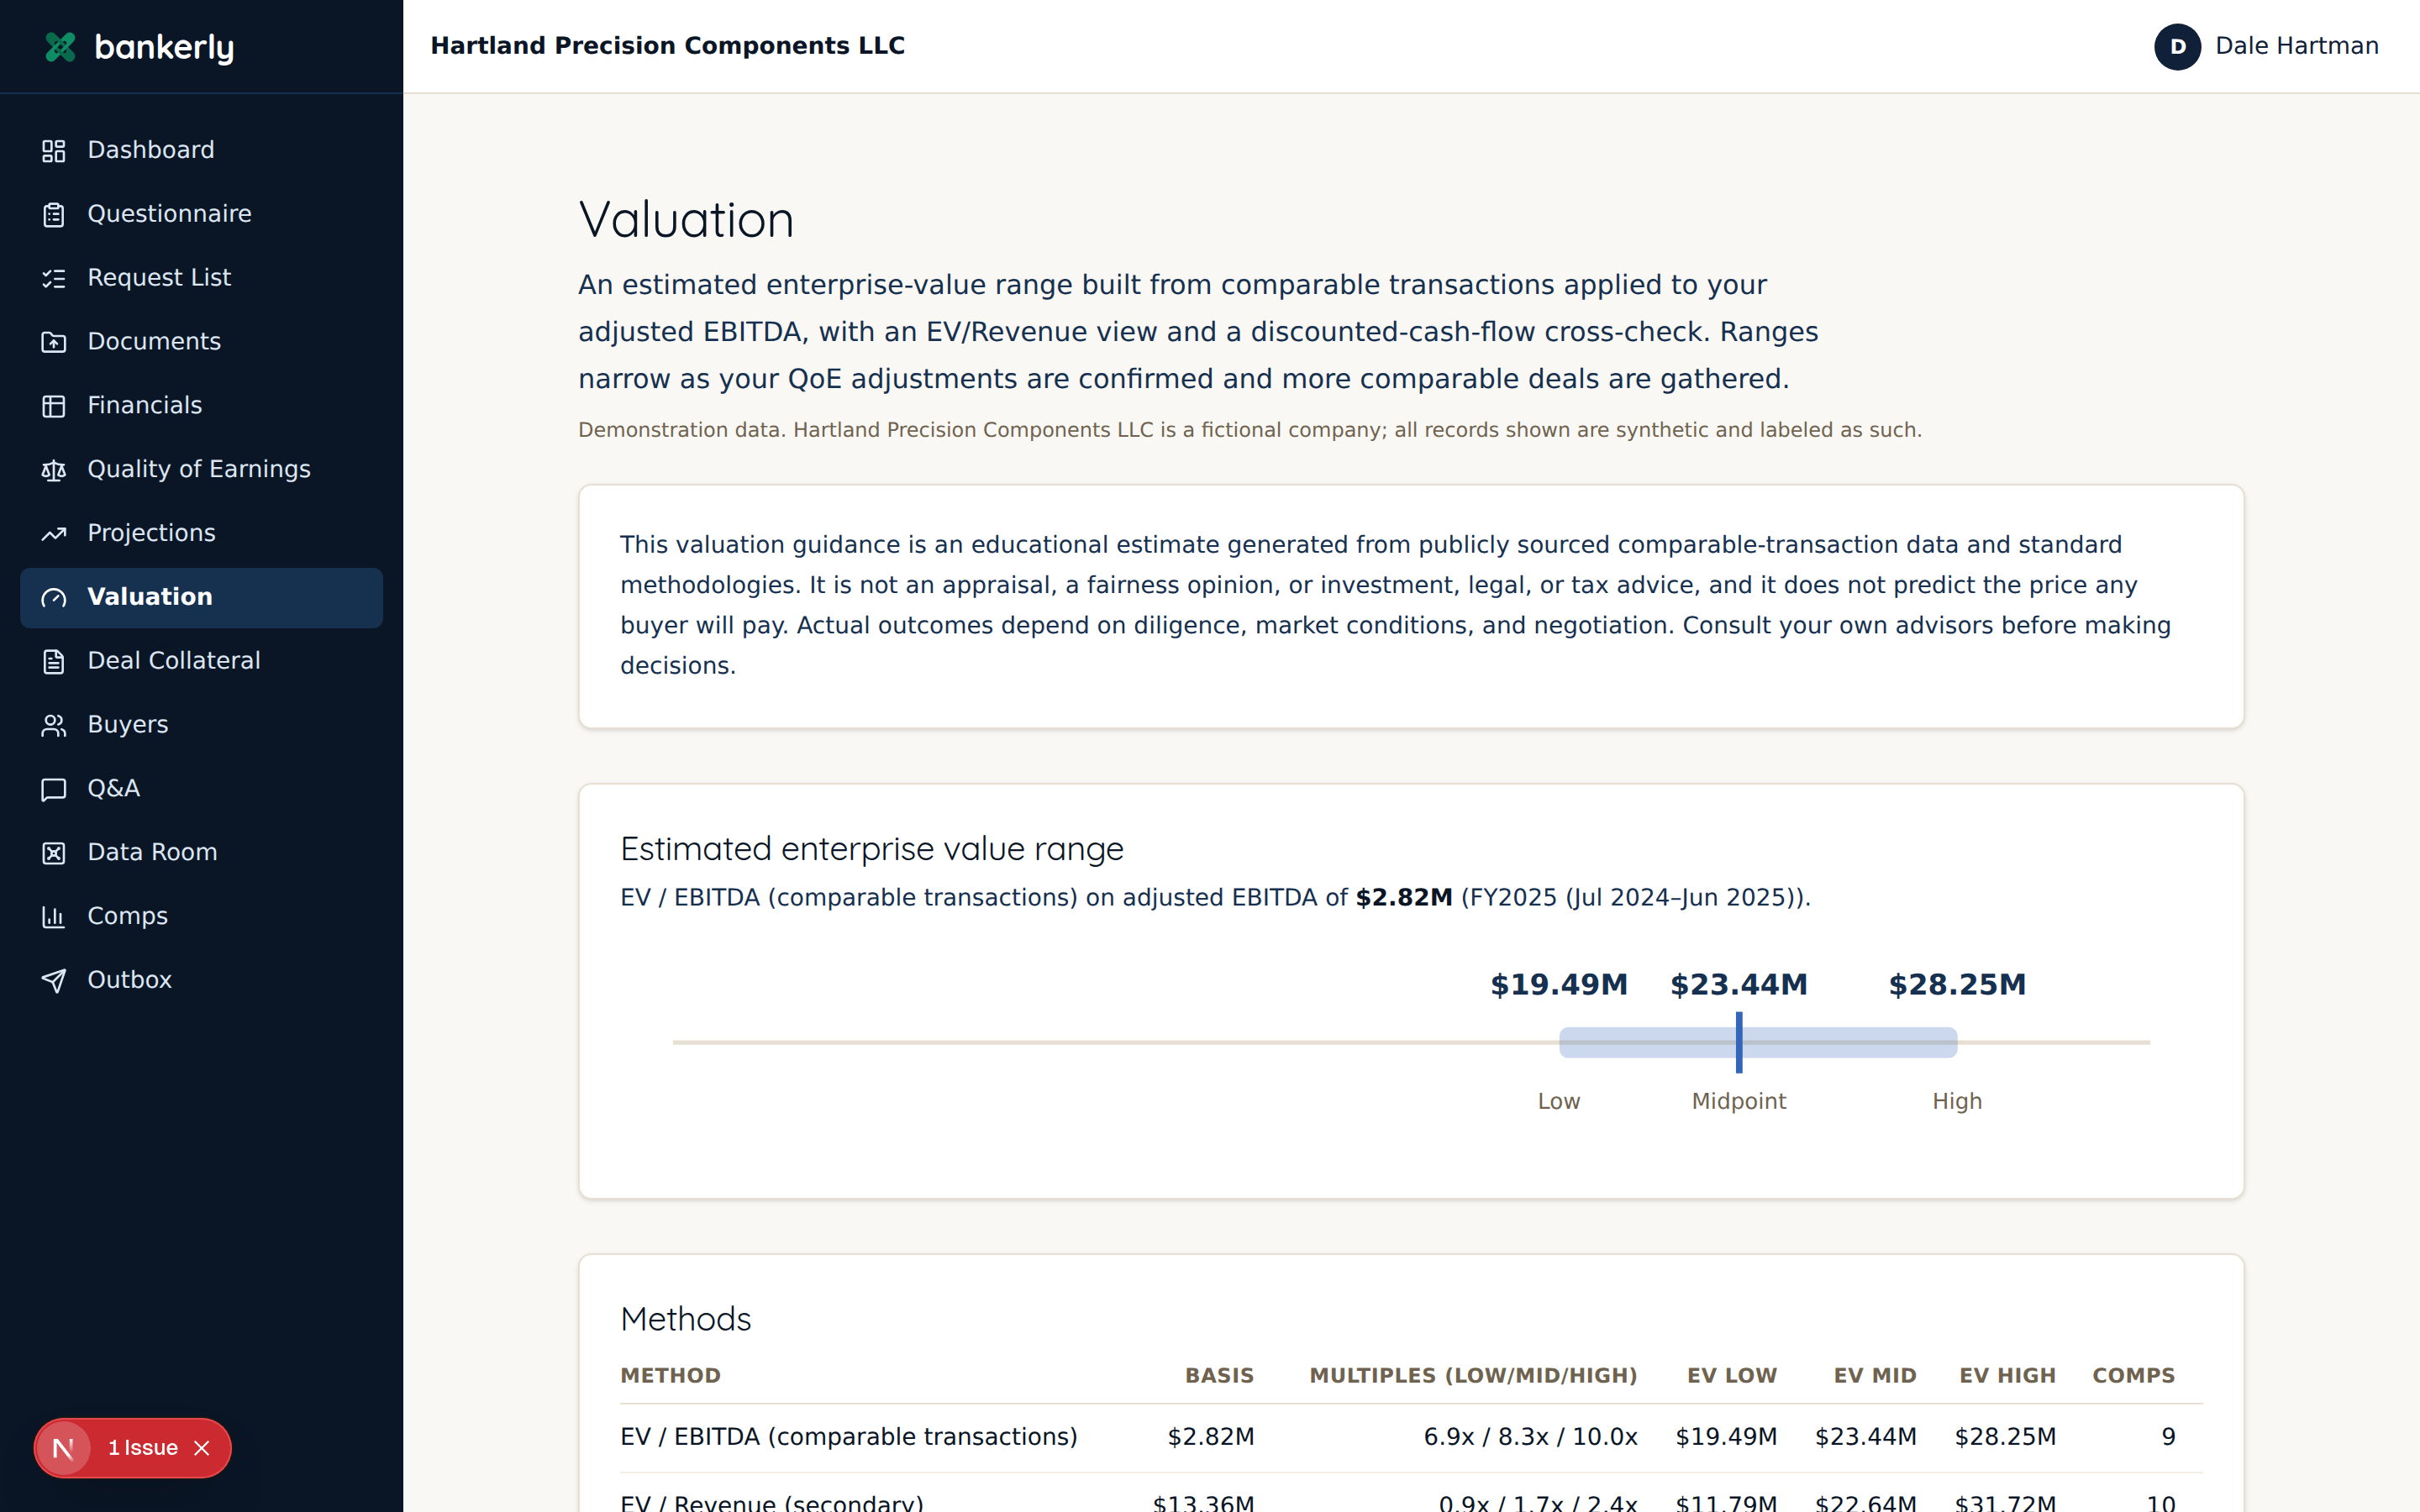Image resolution: width=2420 pixels, height=1512 pixels.
Task: Open the Financials section
Action: 201,406
